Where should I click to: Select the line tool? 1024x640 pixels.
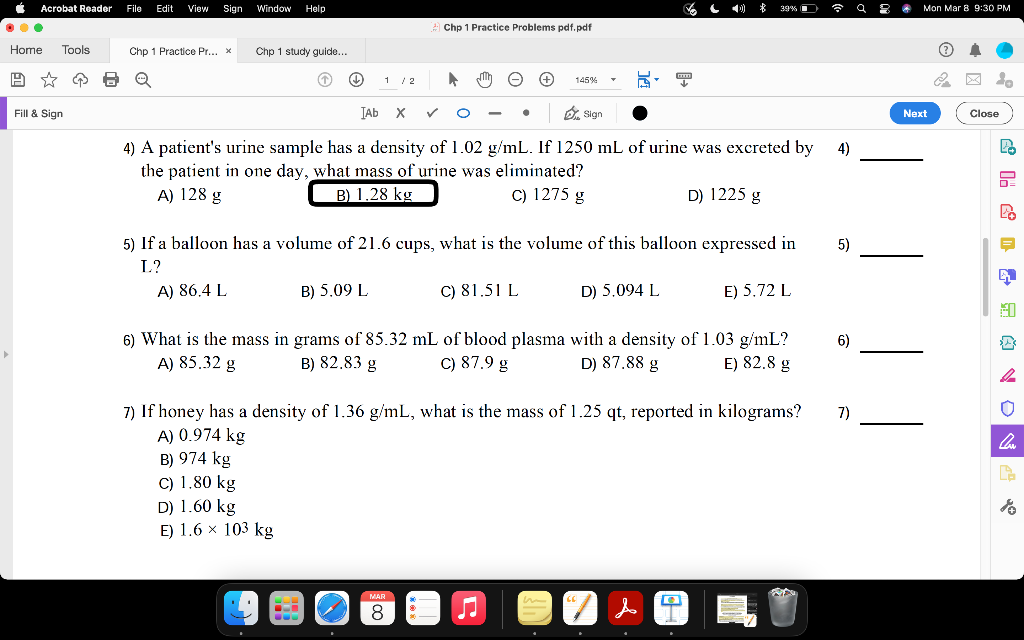pyautogui.click(x=494, y=113)
